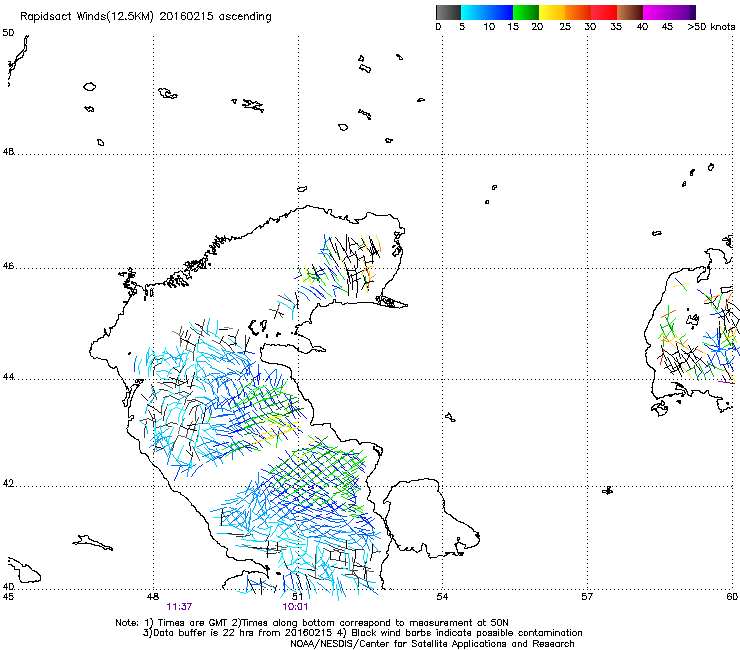Screen dimensions: 740x650
Task: Click the blue 5-15 knots legend band
Action: point(487,12)
